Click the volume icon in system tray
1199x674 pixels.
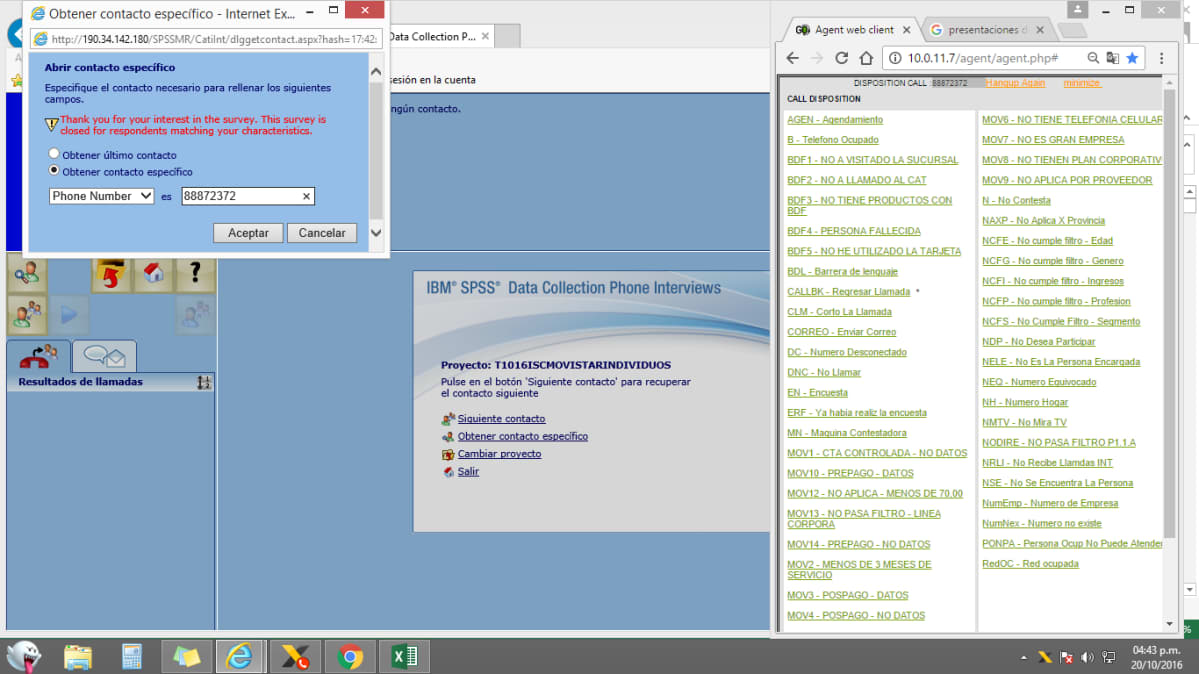click(1087, 657)
